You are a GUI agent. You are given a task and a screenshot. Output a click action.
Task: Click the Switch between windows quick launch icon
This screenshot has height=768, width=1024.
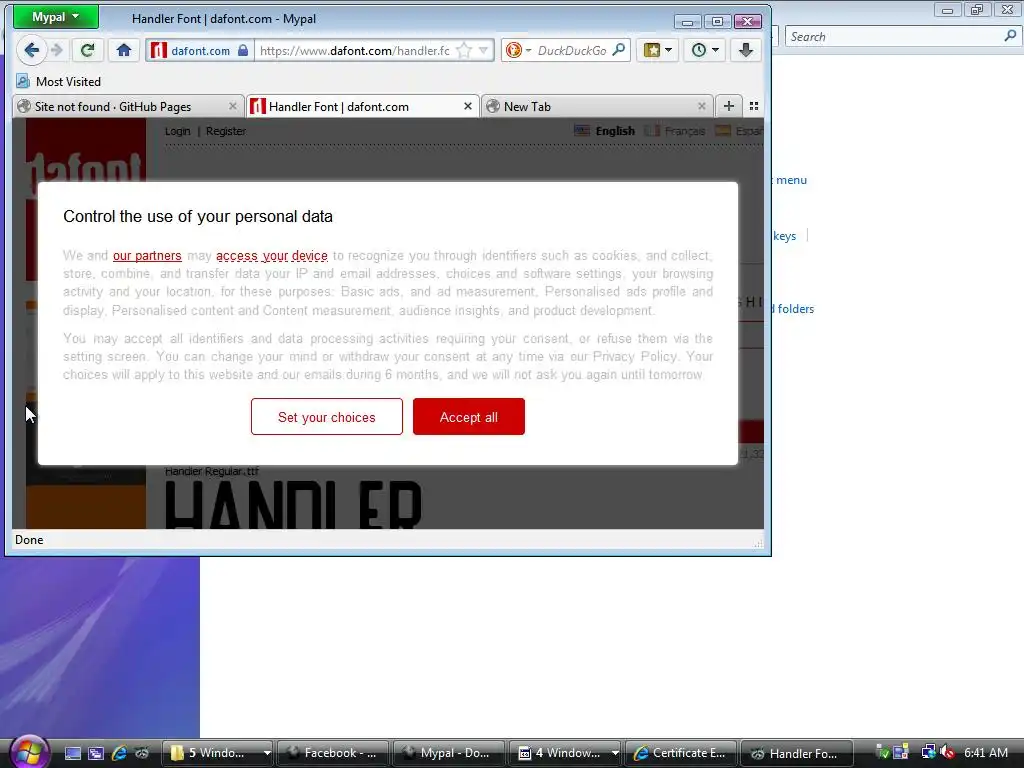pyautogui.click(x=96, y=753)
